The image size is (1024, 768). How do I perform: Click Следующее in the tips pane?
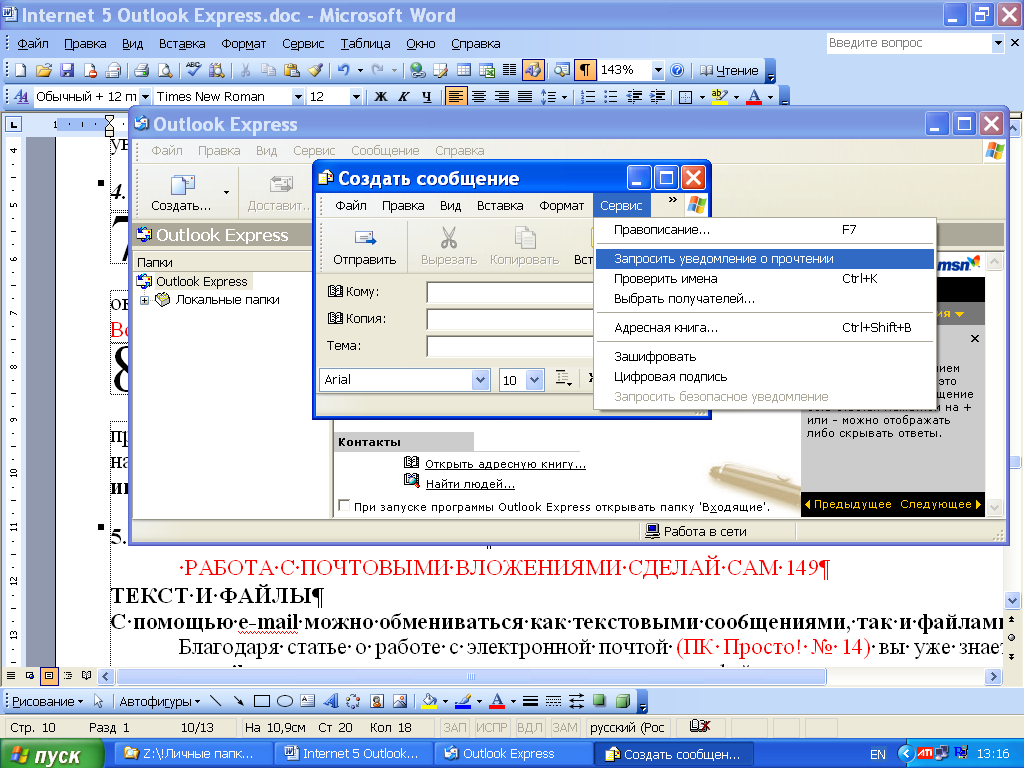coord(940,504)
